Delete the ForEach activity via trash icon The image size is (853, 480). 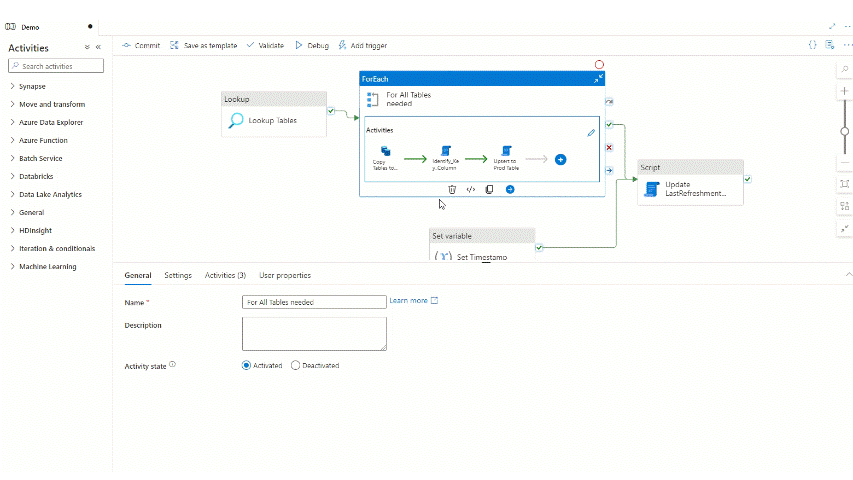click(x=452, y=189)
